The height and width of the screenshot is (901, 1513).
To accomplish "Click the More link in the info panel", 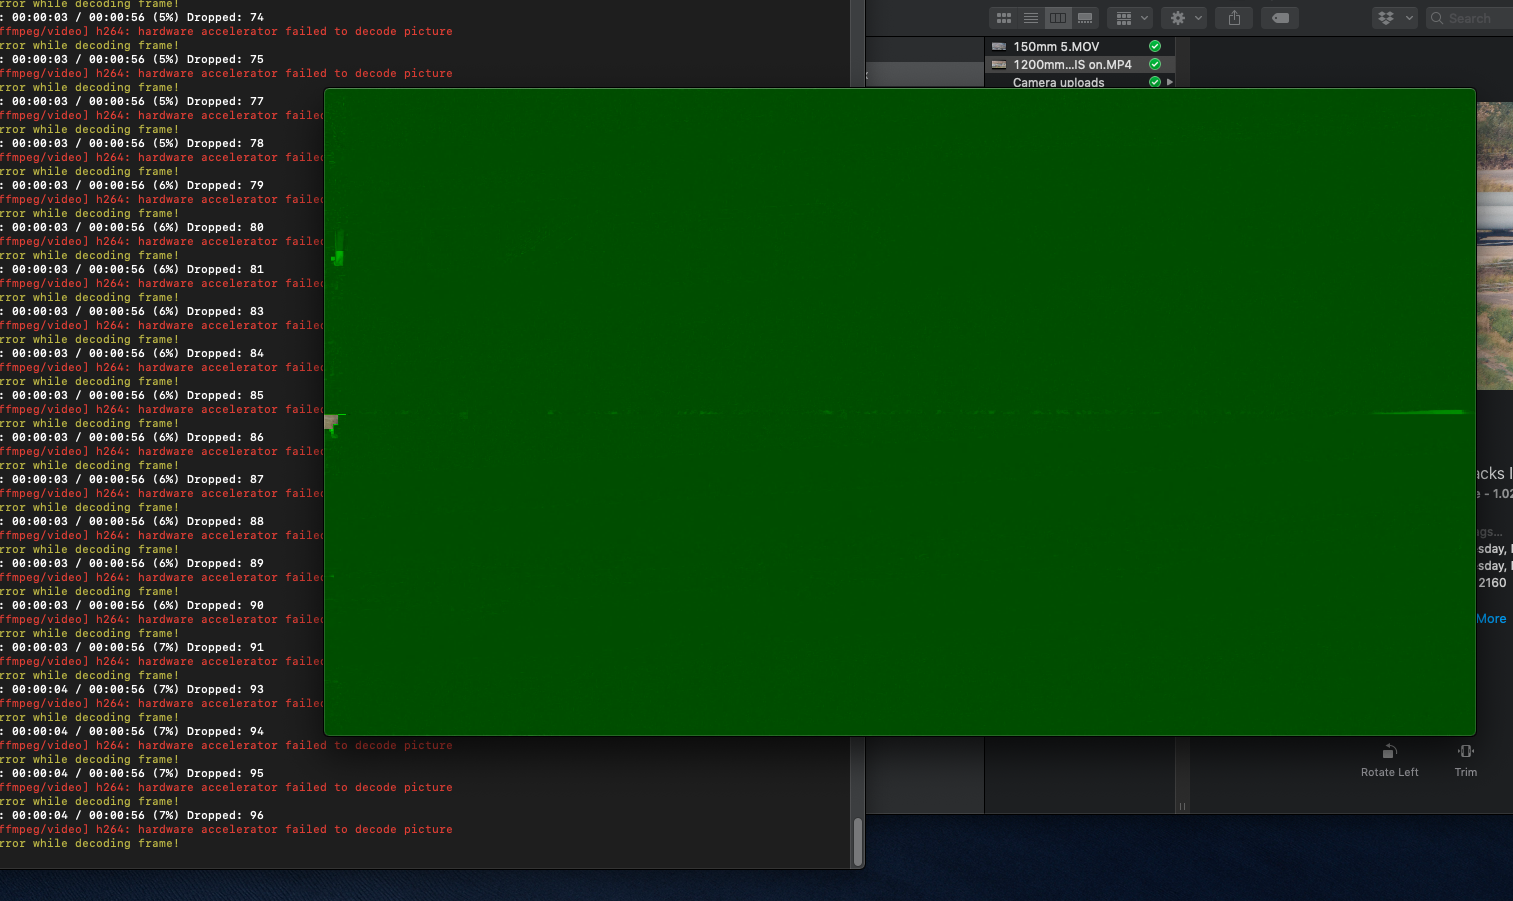I will (1491, 618).
